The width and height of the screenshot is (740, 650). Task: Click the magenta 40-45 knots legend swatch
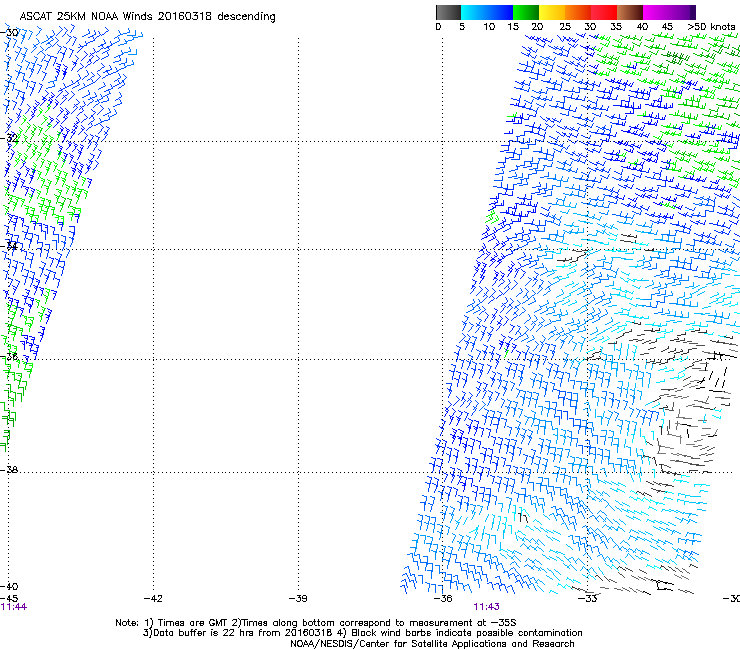pos(656,12)
